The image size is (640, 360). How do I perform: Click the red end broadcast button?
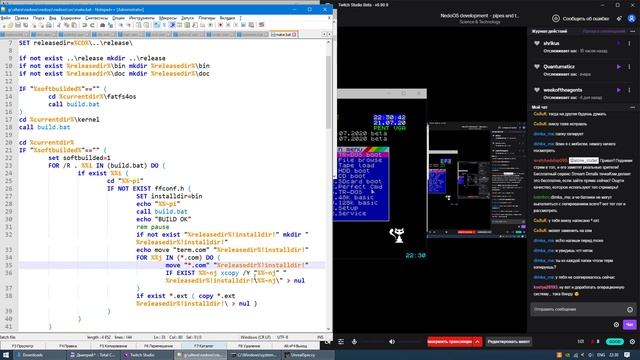(x=450, y=342)
